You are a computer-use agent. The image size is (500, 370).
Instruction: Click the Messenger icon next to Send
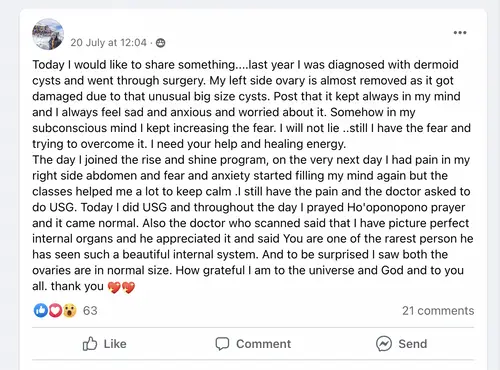pos(384,344)
